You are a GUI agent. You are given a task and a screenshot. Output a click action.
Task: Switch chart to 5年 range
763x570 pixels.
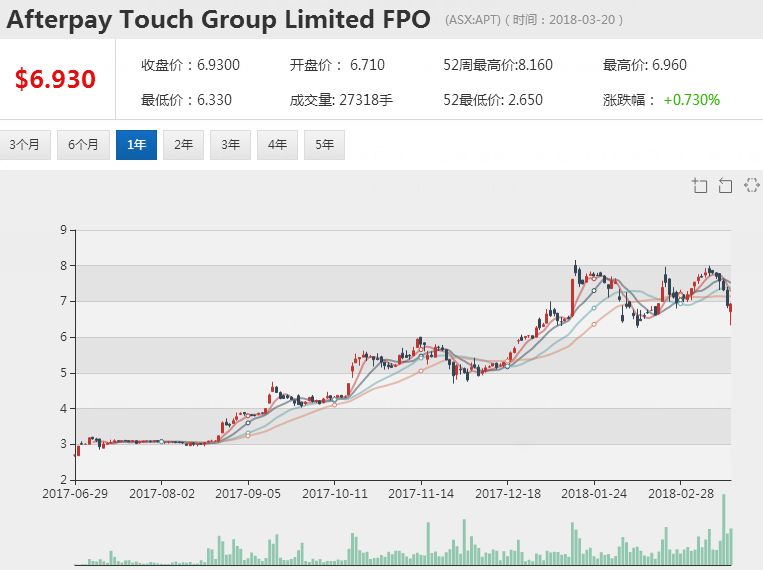pos(325,145)
